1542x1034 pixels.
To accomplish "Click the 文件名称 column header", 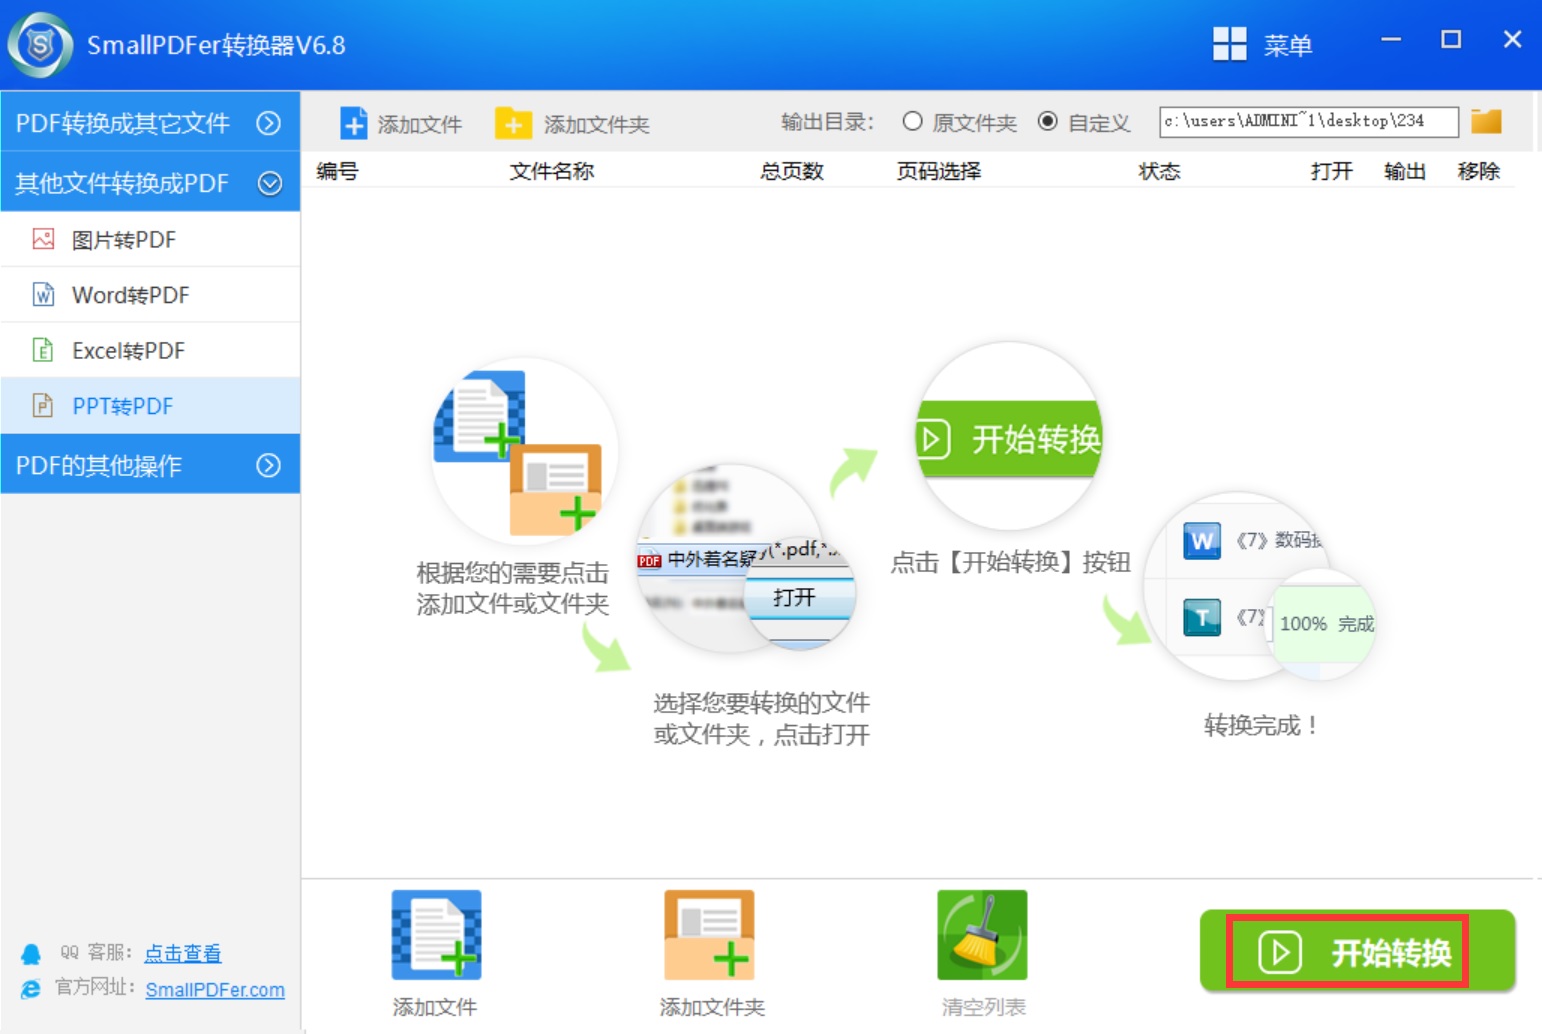I will (551, 171).
